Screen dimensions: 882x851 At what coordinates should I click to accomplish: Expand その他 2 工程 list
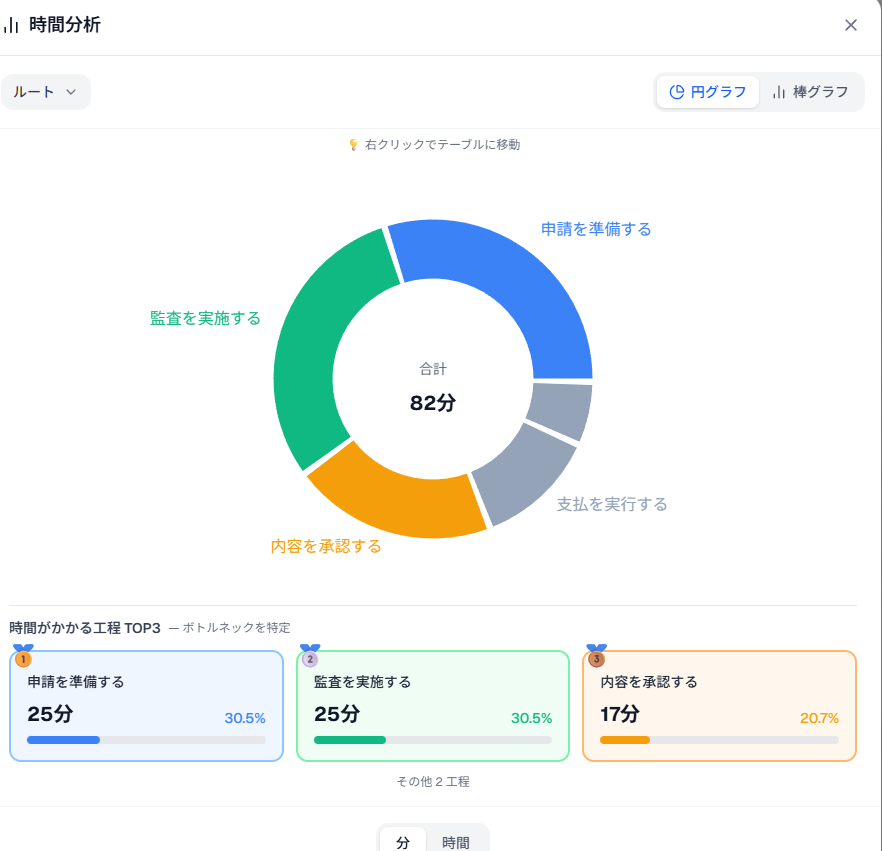click(x=433, y=781)
